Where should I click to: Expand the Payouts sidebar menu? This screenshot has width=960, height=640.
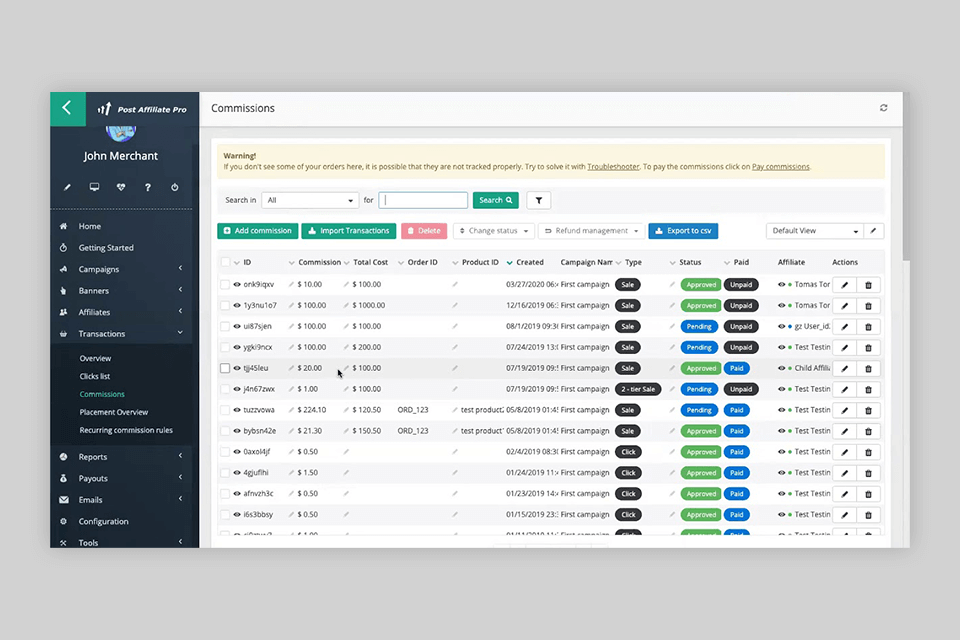(121, 478)
